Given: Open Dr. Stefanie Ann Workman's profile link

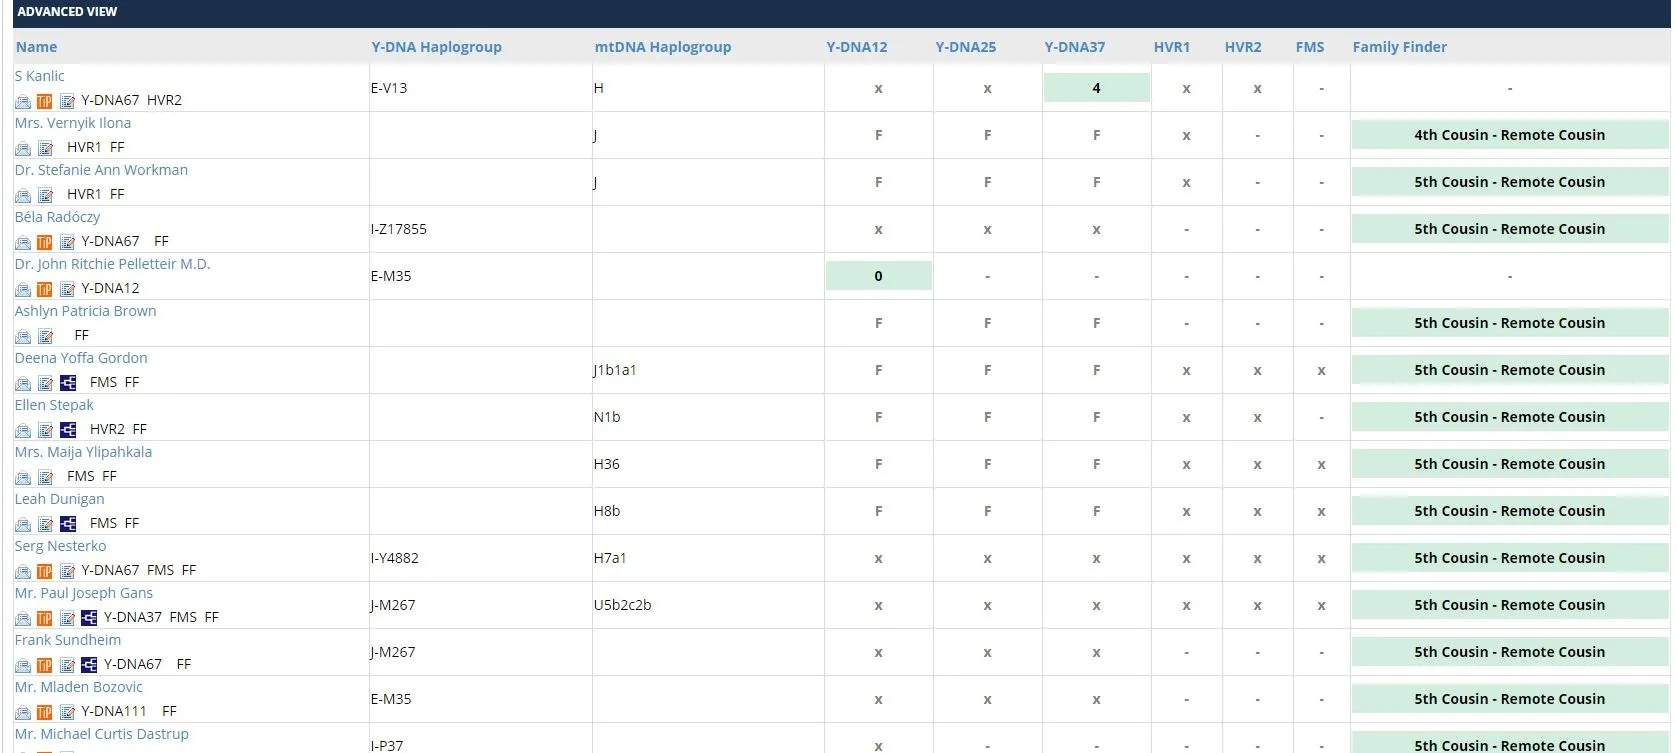Looking at the screenshot, I should (x=101, y=170).
